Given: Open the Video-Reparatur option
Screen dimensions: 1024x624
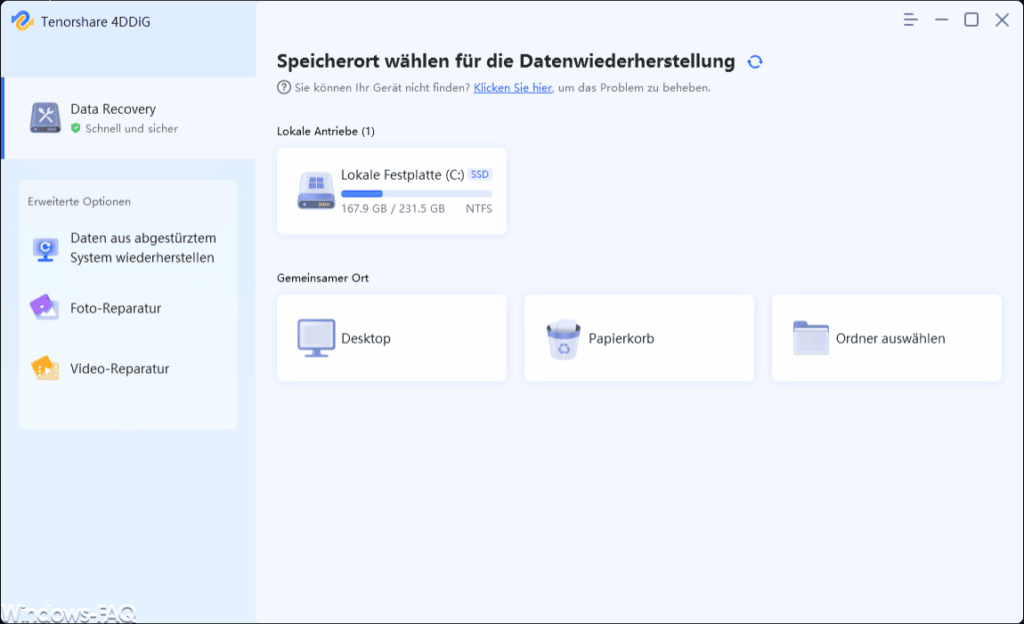Looking at the screenshot, I should (129, 369).
